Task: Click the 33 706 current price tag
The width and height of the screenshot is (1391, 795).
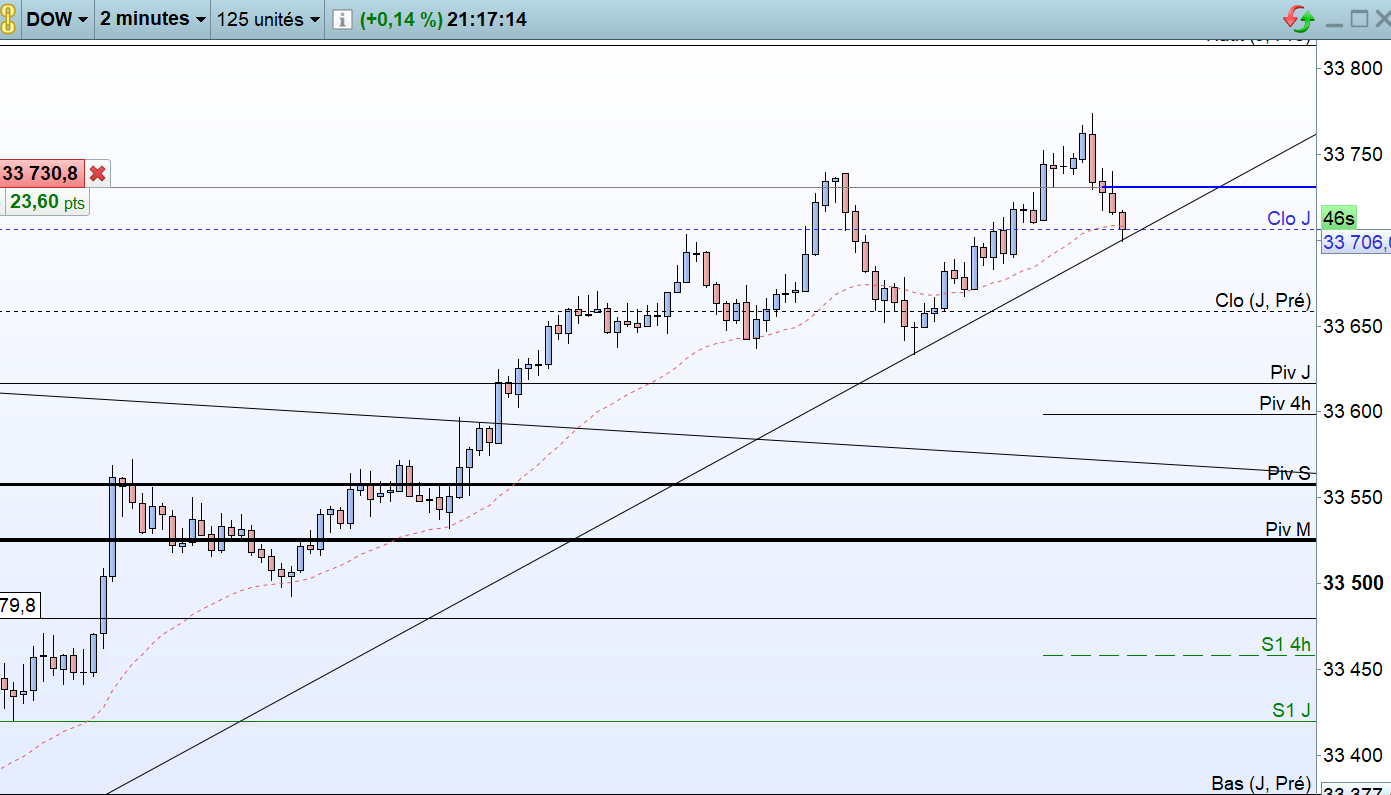Action: click(x=1356, y=242)
